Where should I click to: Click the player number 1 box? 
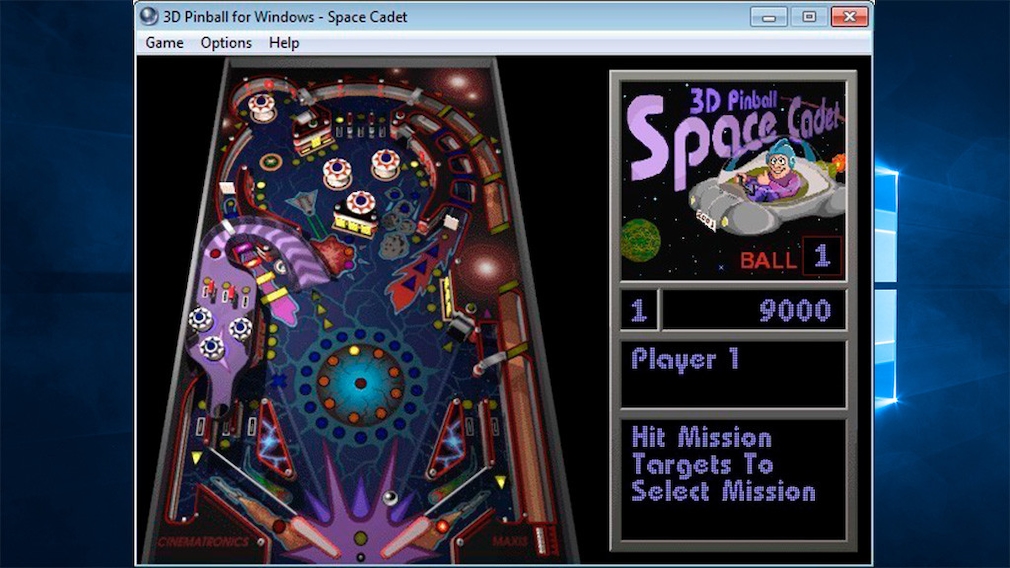[638, 310]
